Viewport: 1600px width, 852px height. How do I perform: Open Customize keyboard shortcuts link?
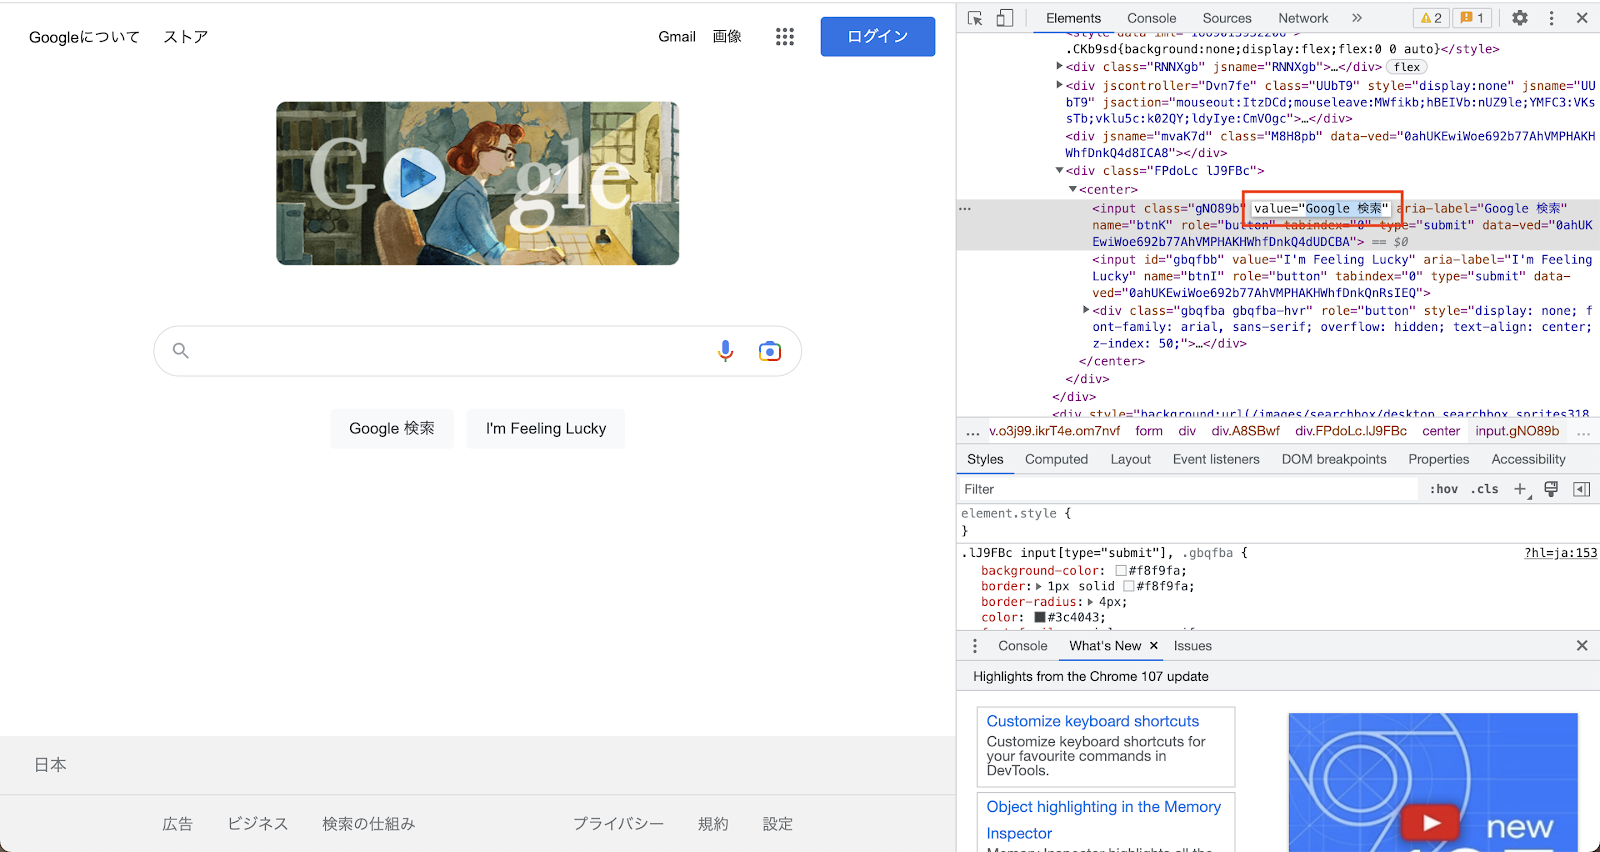[1092, 721]
